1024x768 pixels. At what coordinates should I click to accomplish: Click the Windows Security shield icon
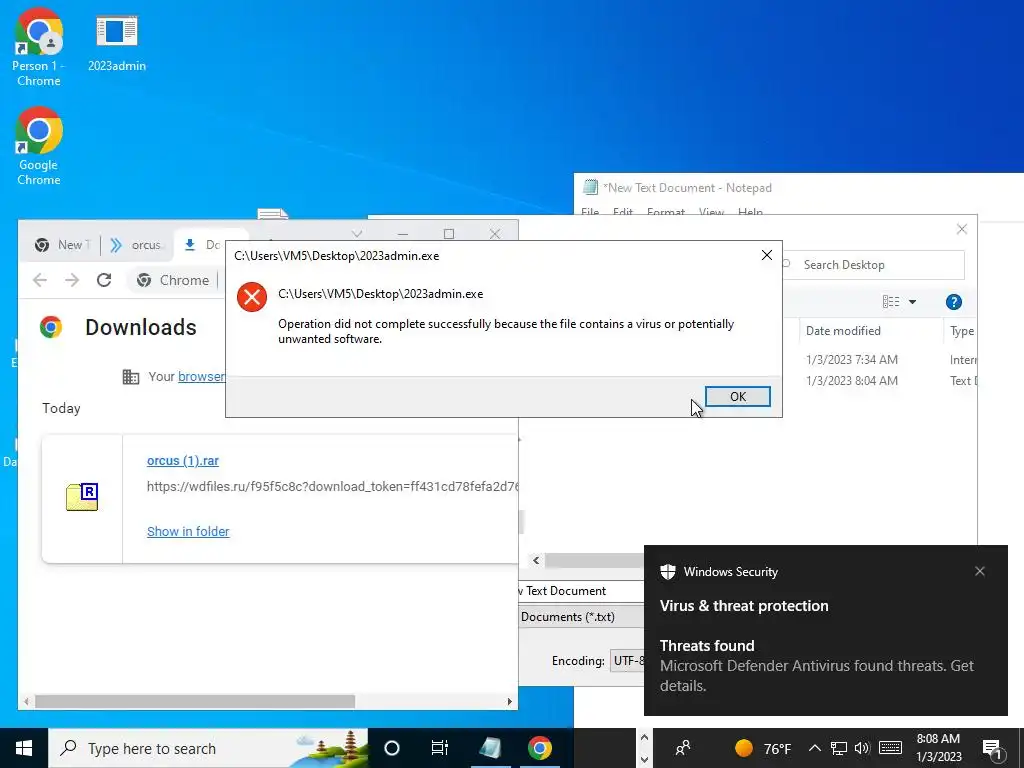tap(667, 571)
